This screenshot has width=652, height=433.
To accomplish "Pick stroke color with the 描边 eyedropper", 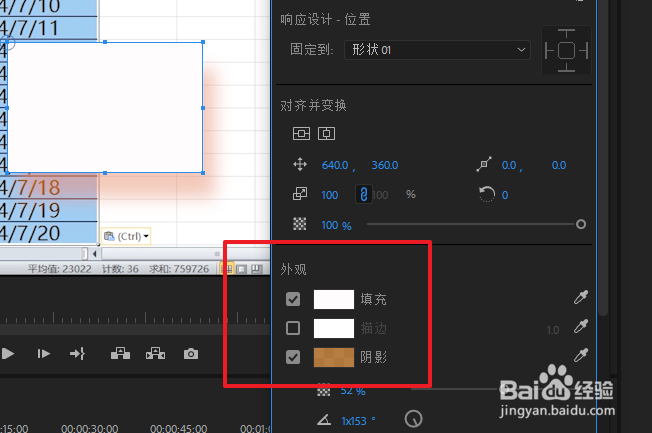I will click(x=581, y=326).
